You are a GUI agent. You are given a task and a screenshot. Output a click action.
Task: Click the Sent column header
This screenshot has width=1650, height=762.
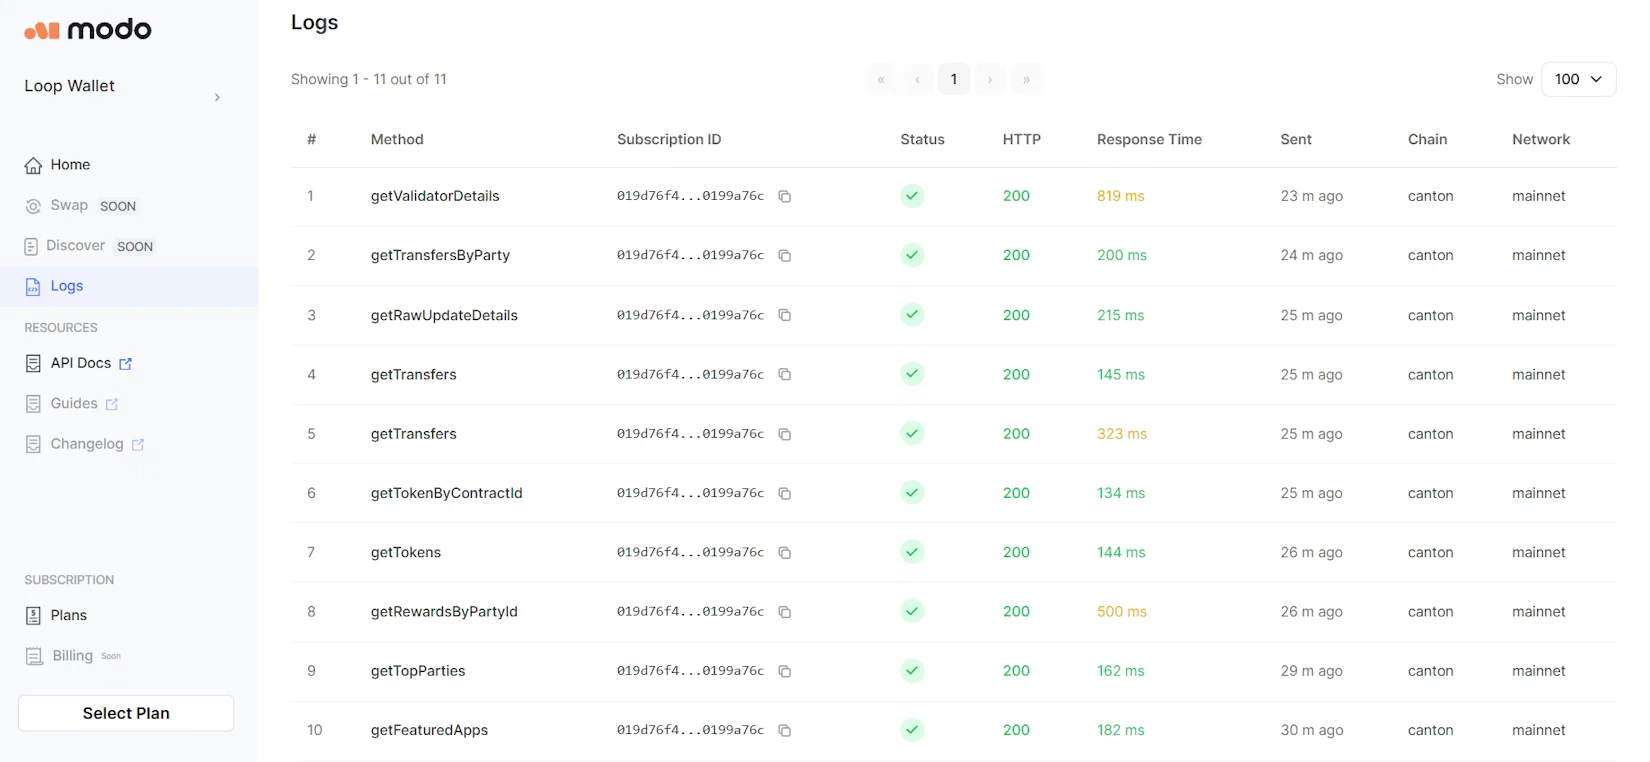1296,139
